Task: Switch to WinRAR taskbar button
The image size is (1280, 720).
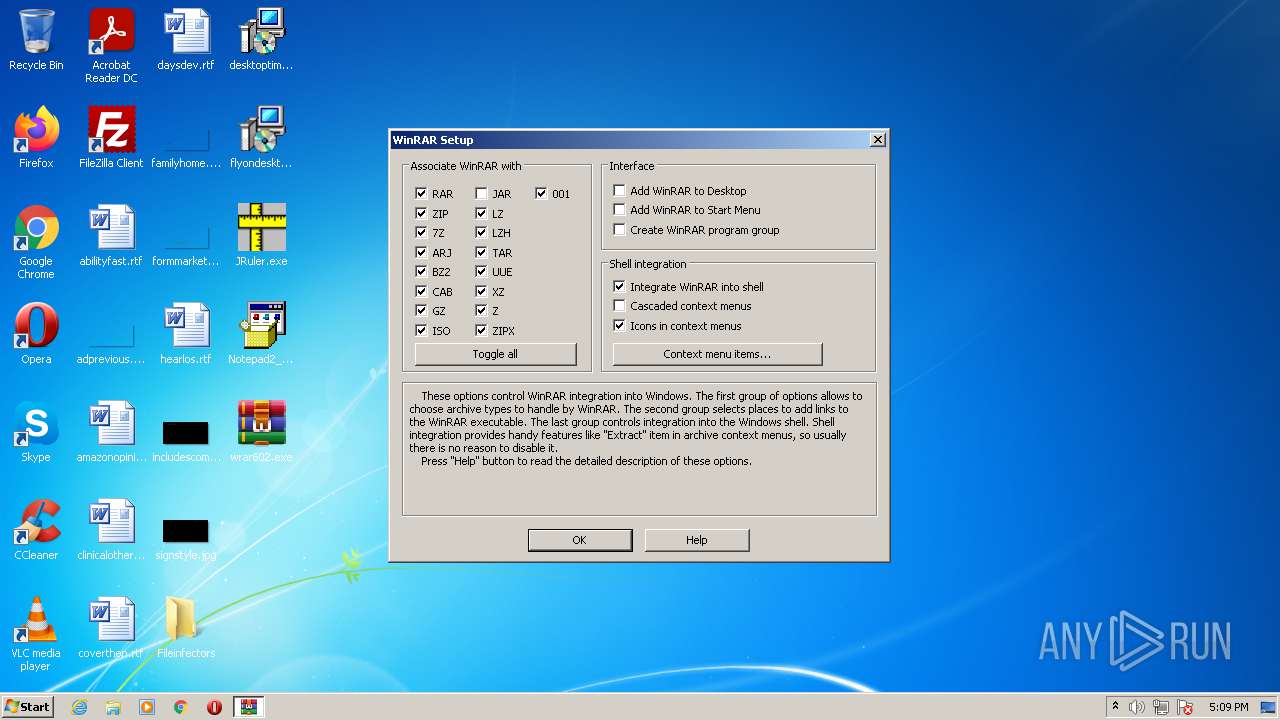Action: (x=248, y=707)
